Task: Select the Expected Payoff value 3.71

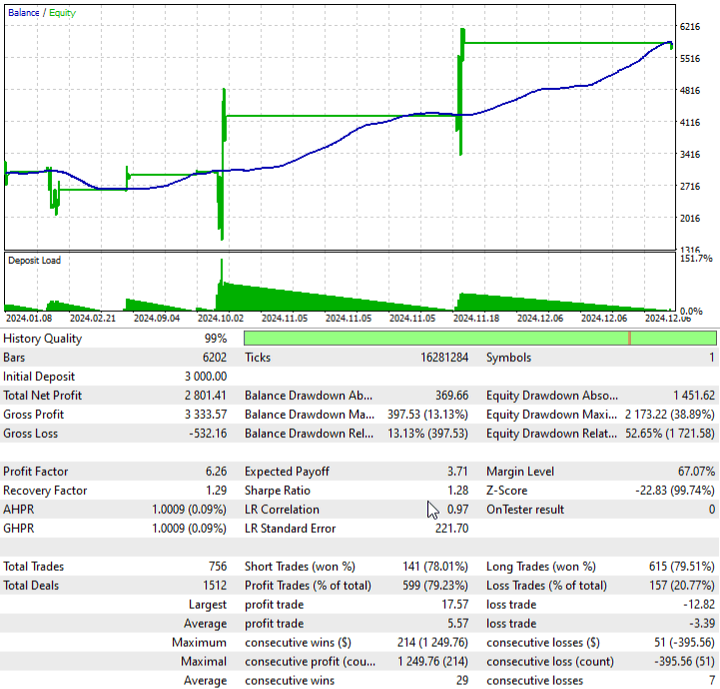Action: (x=457, y=471)
